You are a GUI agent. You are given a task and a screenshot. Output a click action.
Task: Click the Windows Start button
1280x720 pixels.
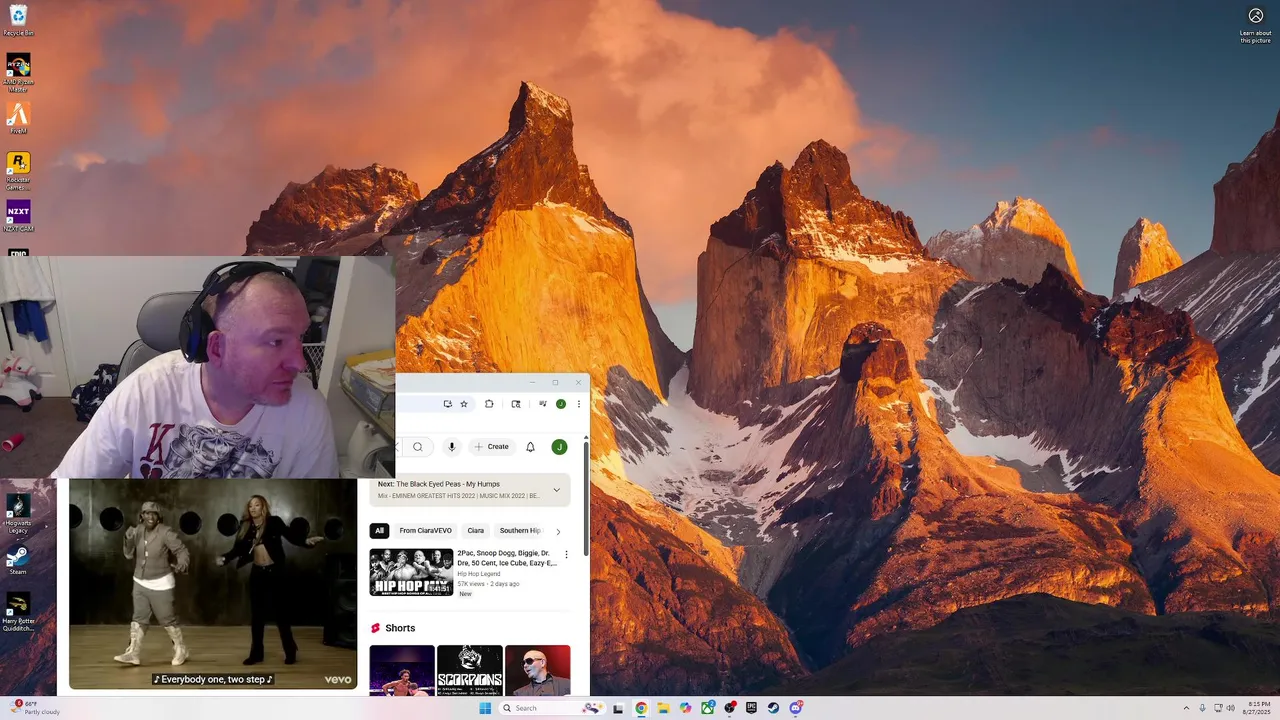click(485, 708)
